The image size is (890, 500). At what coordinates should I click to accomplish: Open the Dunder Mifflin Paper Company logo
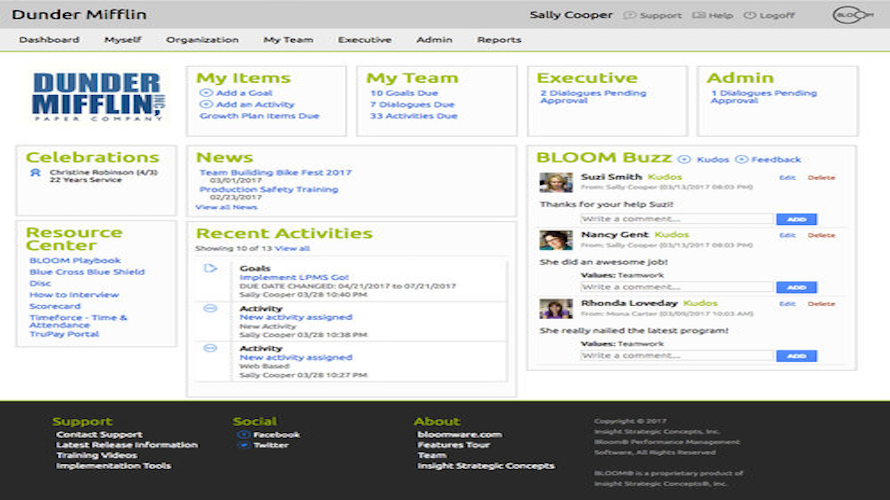pos(98,96)
